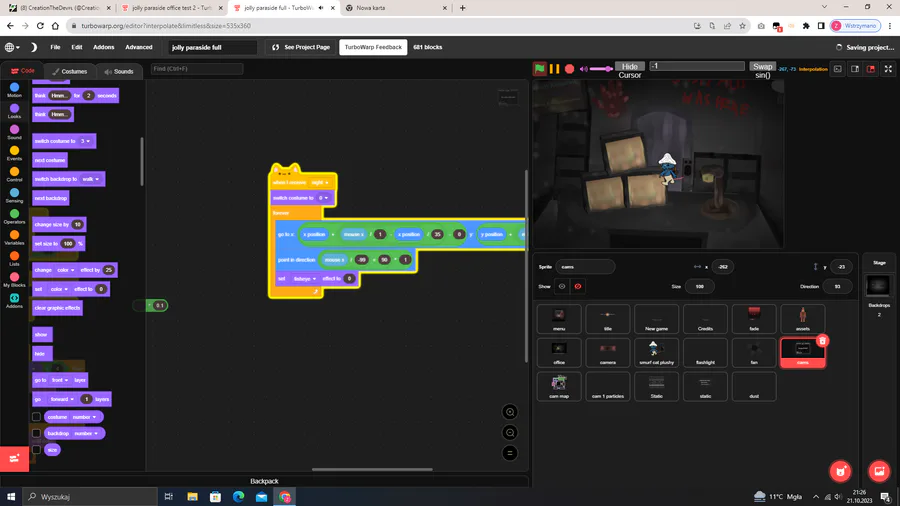This screenshot has width=900, height=506.
Task: Open the Advanced menu
Action: pyautogui.click(x=139, y=47)
